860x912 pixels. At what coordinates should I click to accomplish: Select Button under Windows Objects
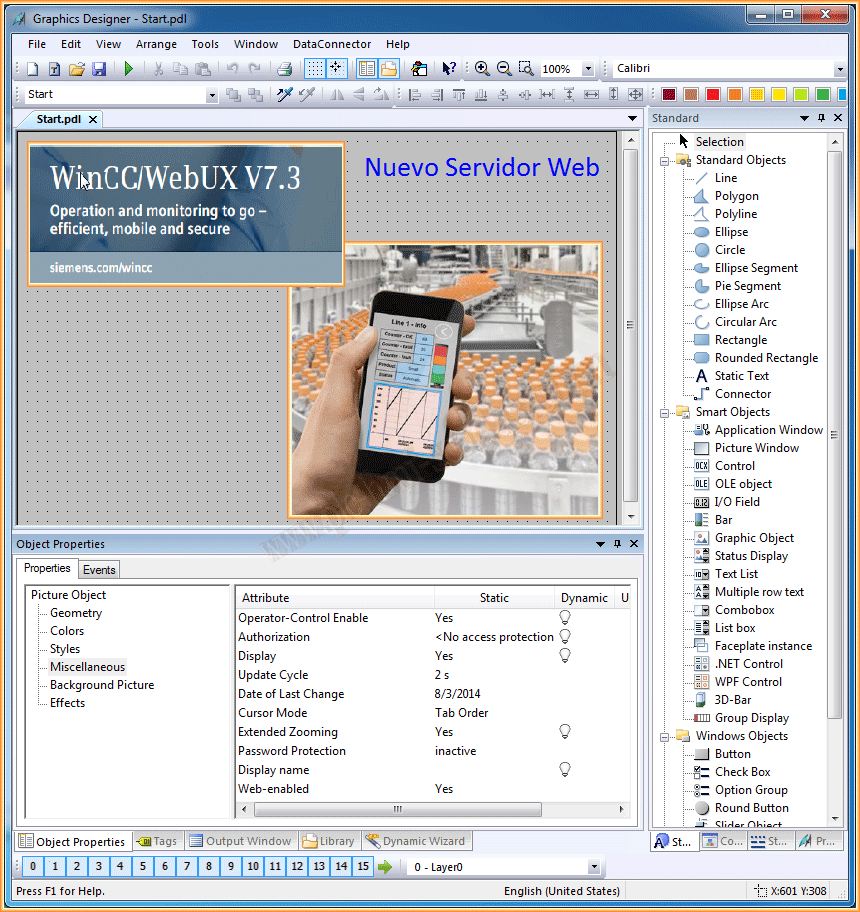[732, 754]
